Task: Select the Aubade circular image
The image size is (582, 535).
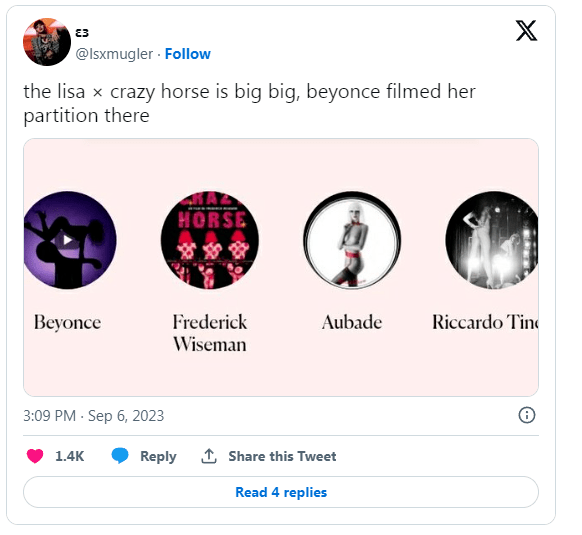Action: click(x=352, y=240)
